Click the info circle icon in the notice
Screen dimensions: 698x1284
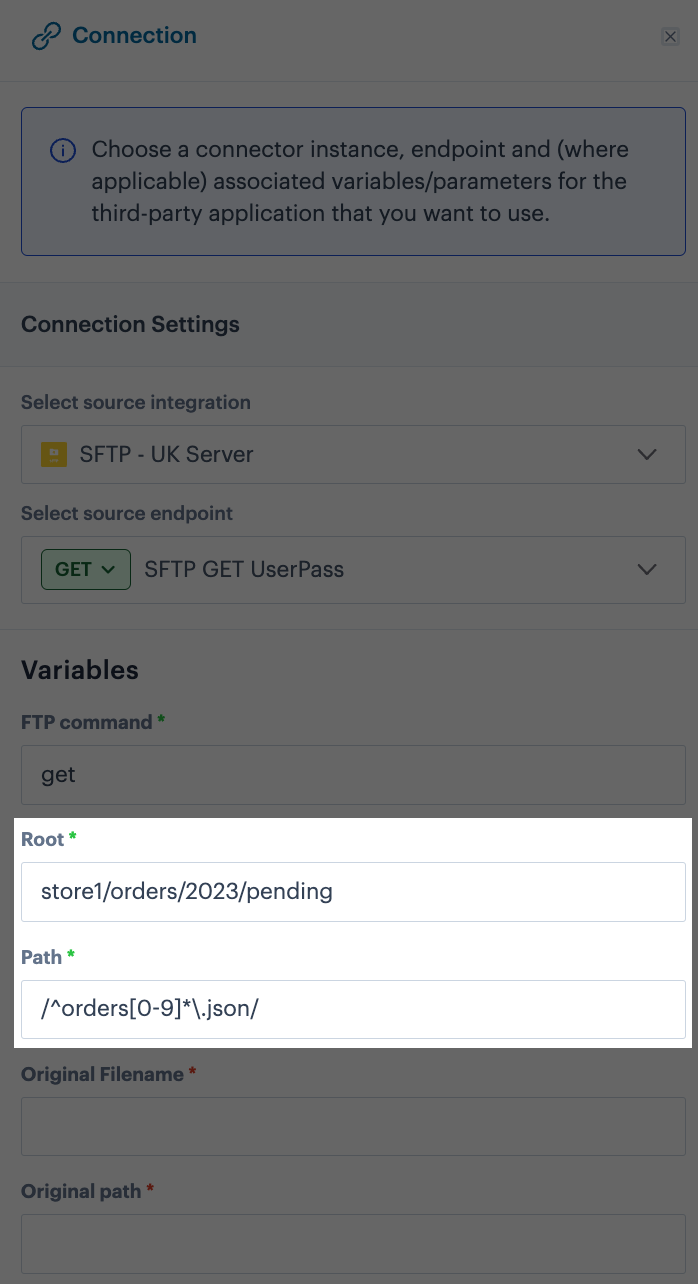(63, 151)
